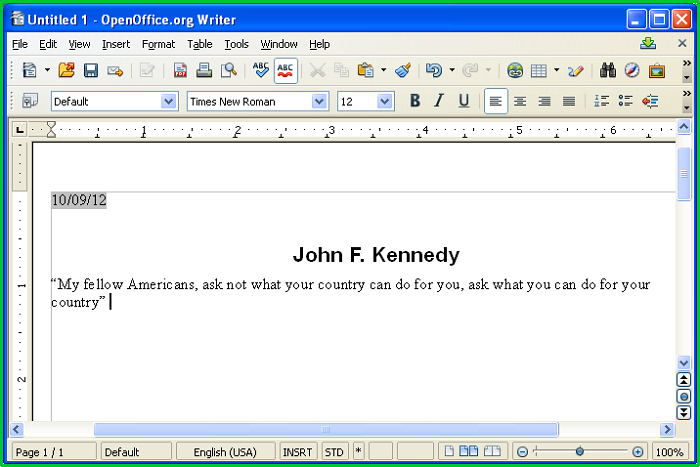Toggle AutoSpellcheck red underline button

point(286,70)
